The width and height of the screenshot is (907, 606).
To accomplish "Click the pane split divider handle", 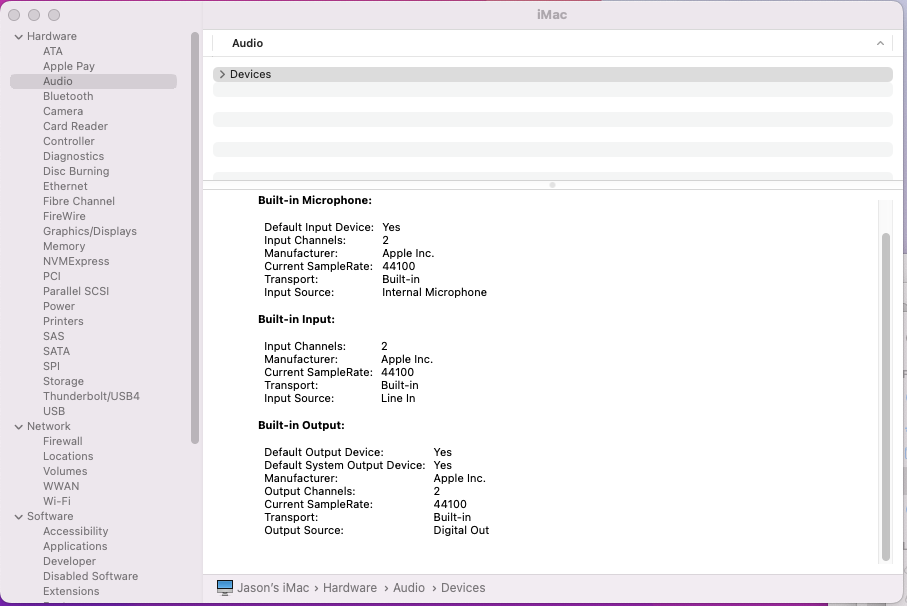I will point(552,185).
